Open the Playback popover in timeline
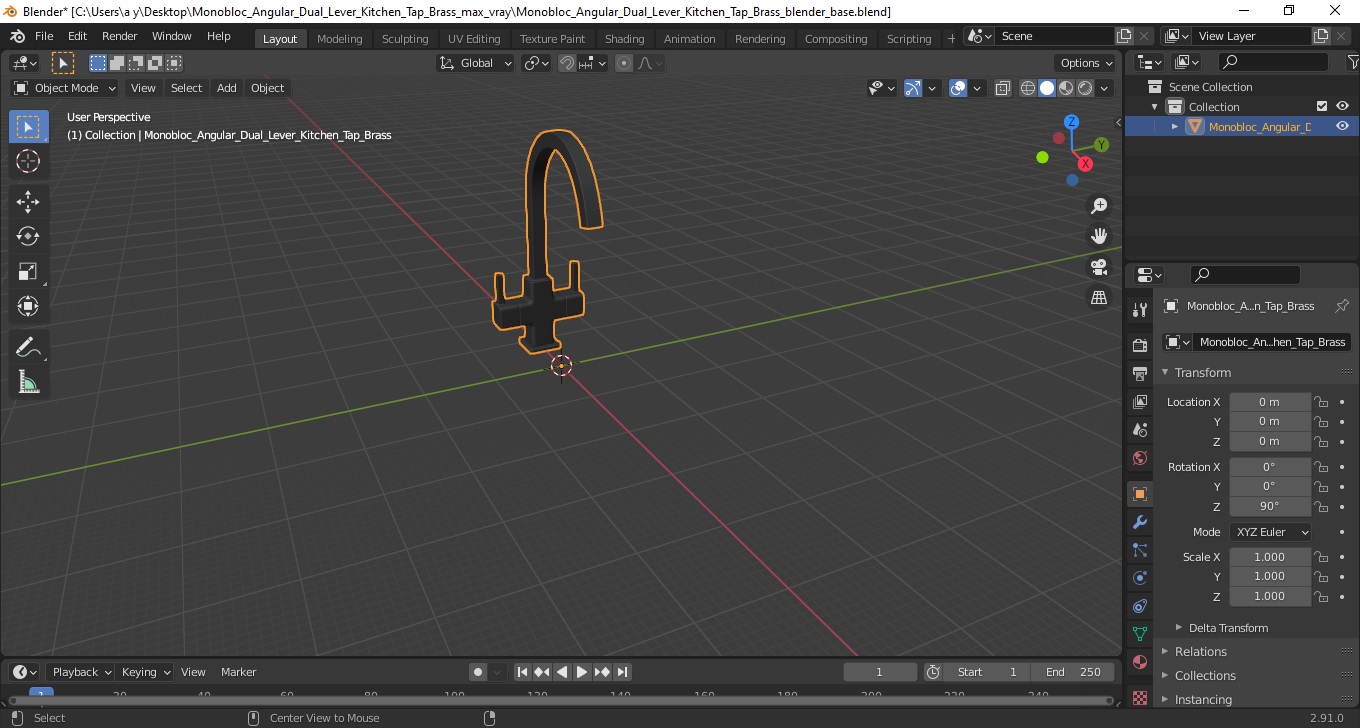This screenshot has width=1360, height=728. tap(80, 672)
